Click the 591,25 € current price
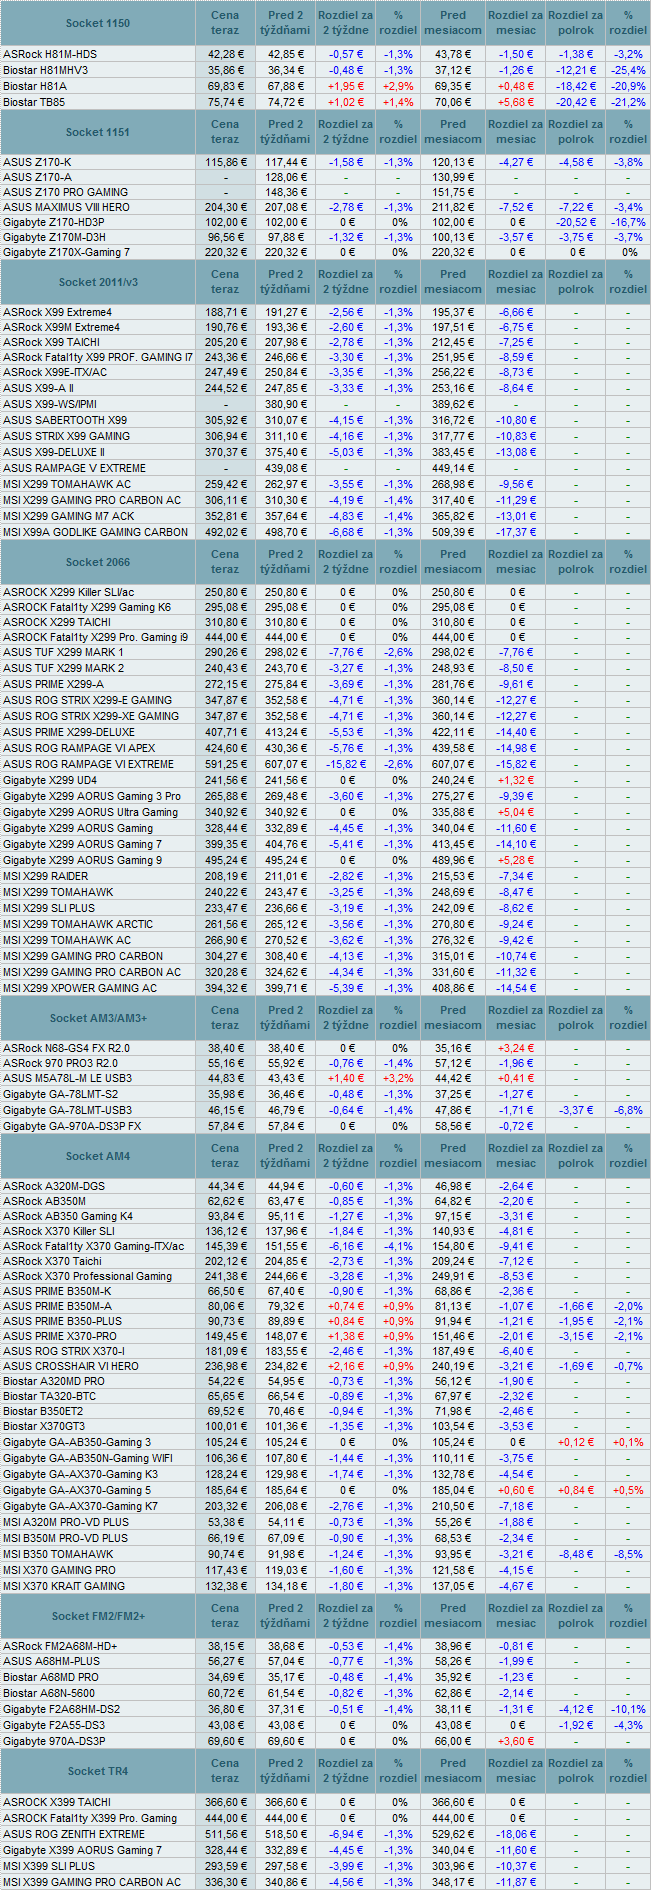 pyautogui.click(x=225, y=764)
